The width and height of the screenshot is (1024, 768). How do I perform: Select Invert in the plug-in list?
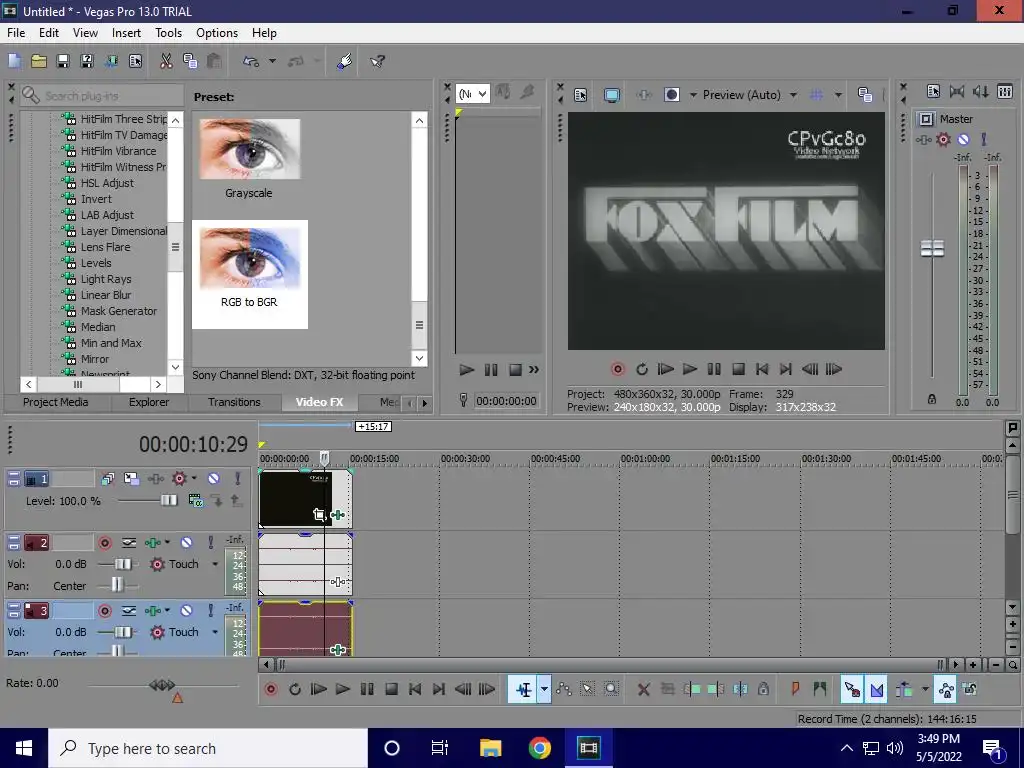[96, 199]
